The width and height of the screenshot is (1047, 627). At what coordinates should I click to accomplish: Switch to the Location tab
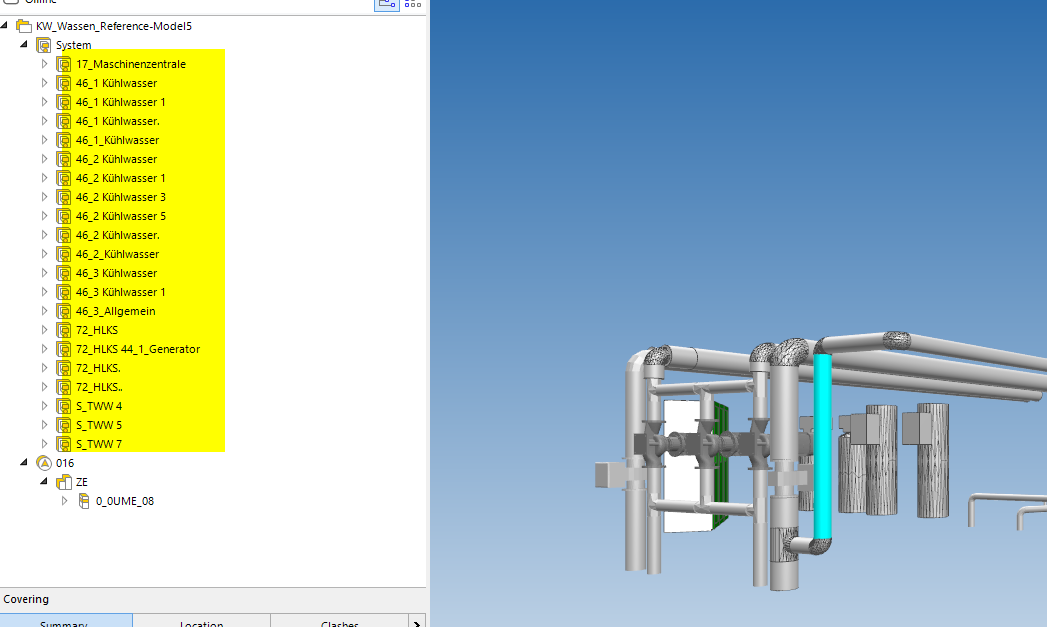click(x=202, y=621)
